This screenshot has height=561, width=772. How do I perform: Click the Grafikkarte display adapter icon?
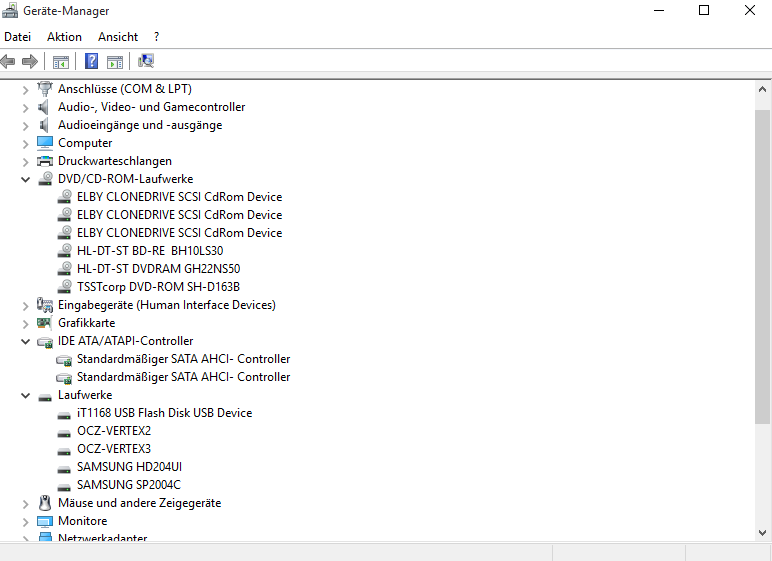pos(44,323)
